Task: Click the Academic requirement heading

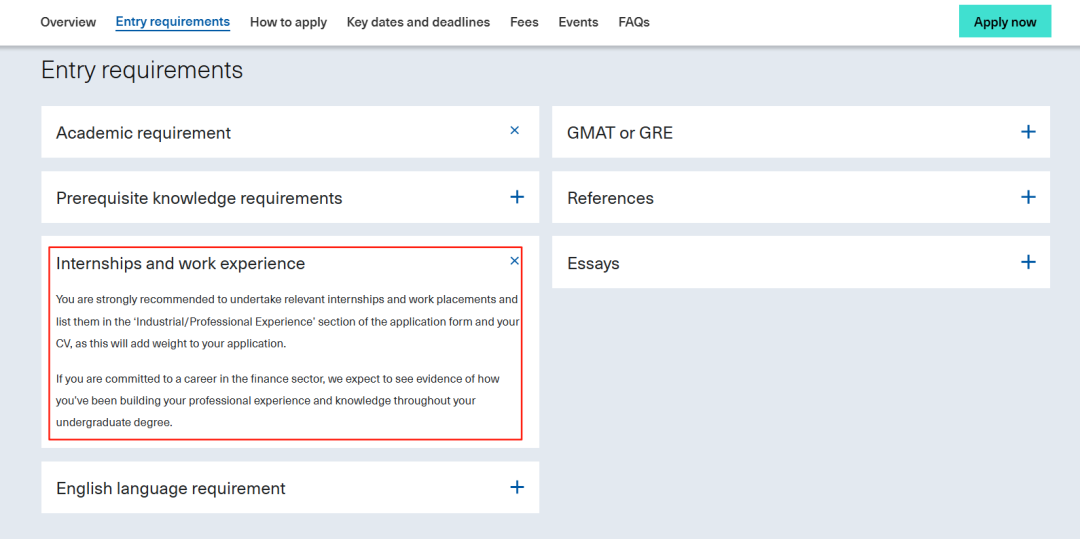Action: (x=143, y=133)
